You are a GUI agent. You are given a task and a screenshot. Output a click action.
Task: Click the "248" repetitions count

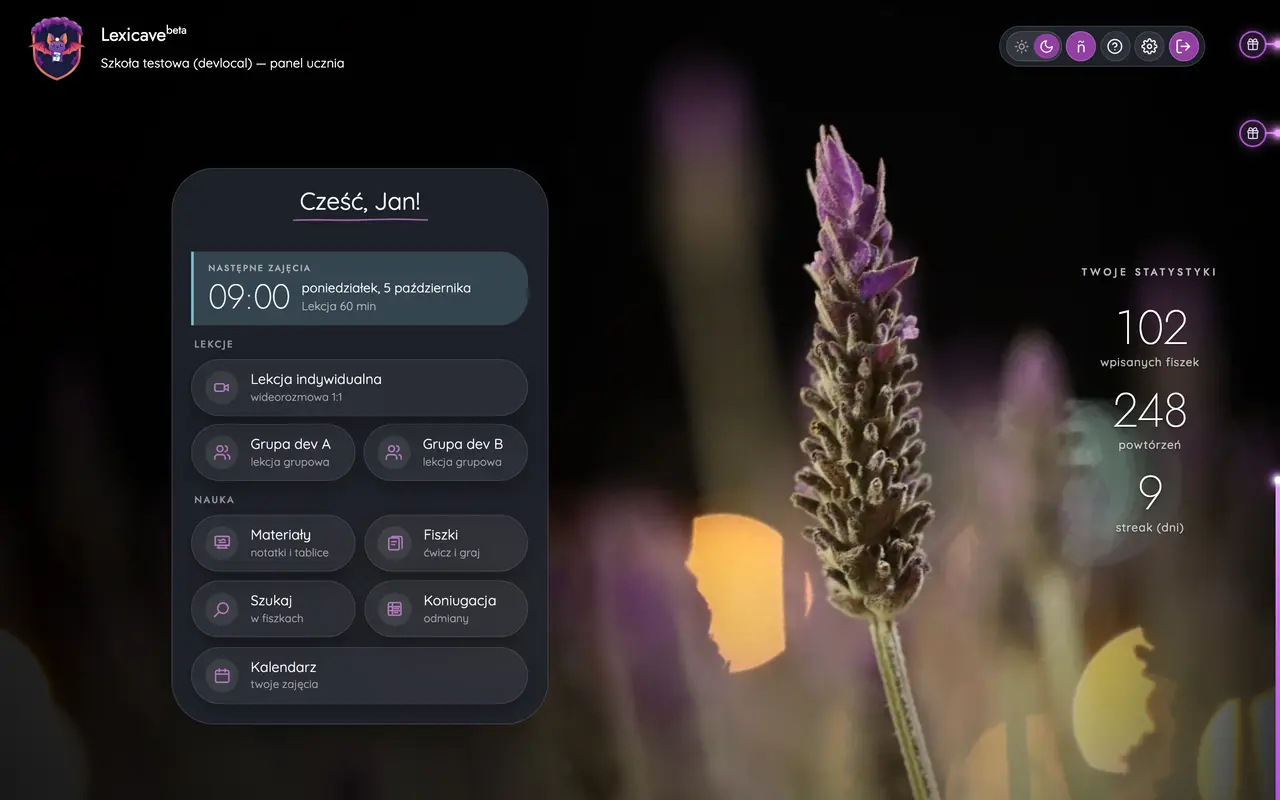tap(1150, 410)
